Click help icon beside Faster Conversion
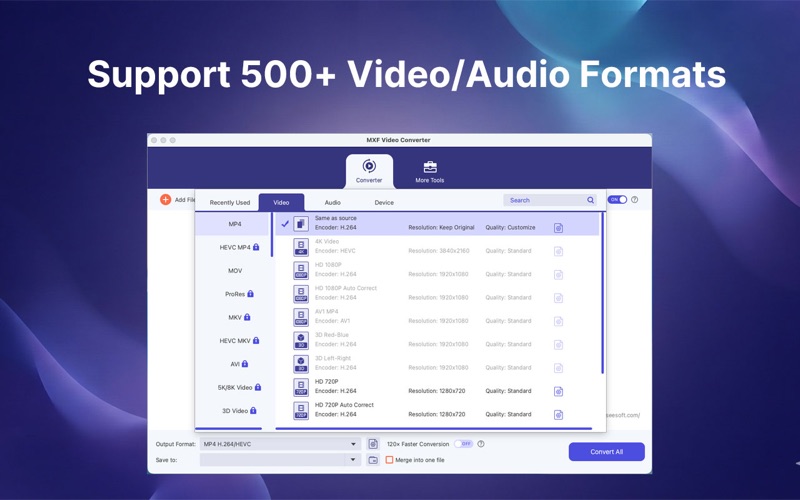This screenshot has height=500, width=800. pos(481,444)
